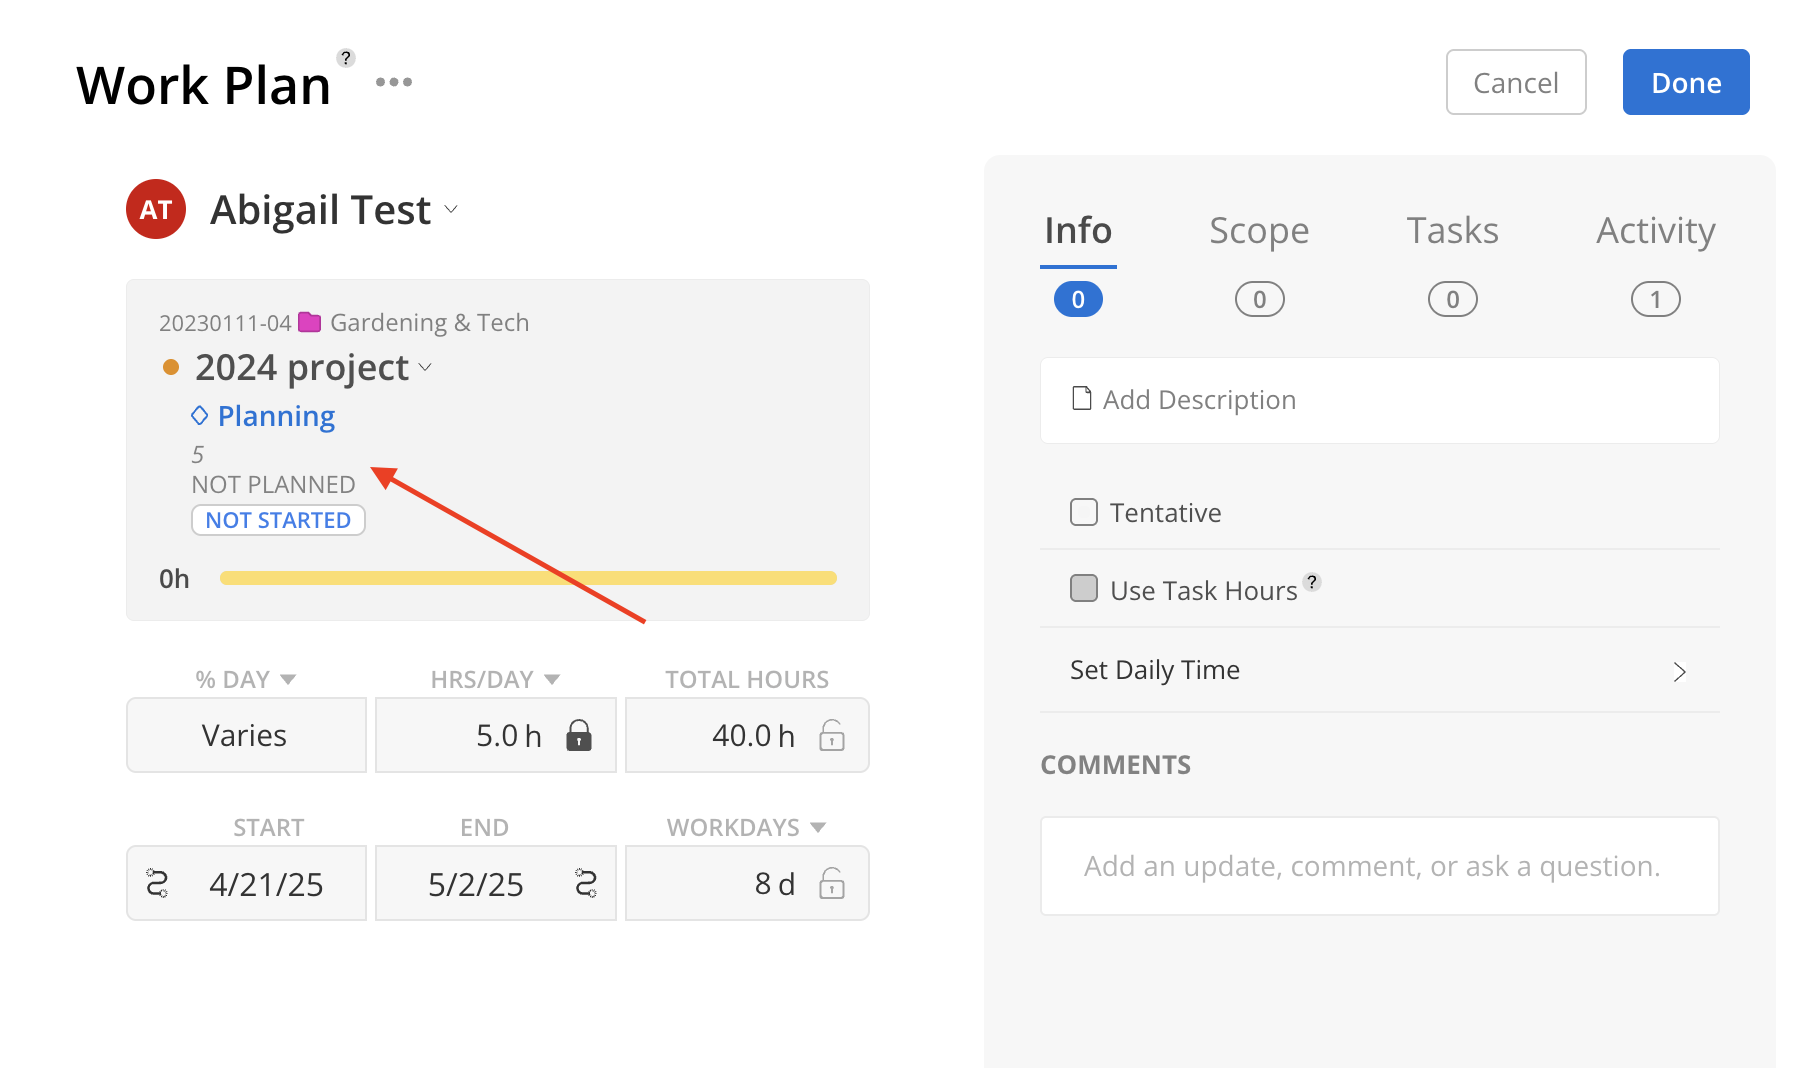Viewport: 1806px width, 1068px height.
Task: Click the locked padlock in HRS/DAY field
Action: pyautogui.click(x=579, y=736)
